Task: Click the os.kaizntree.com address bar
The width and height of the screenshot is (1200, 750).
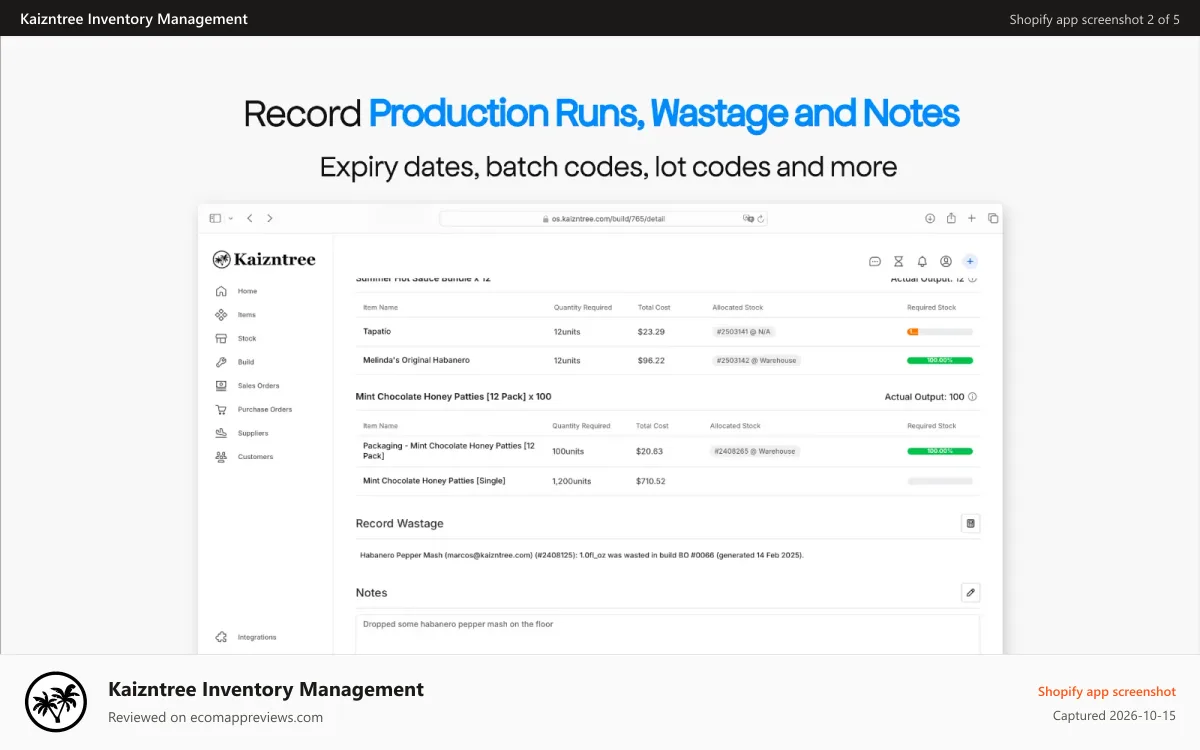Action: click(x=603, y=218)
